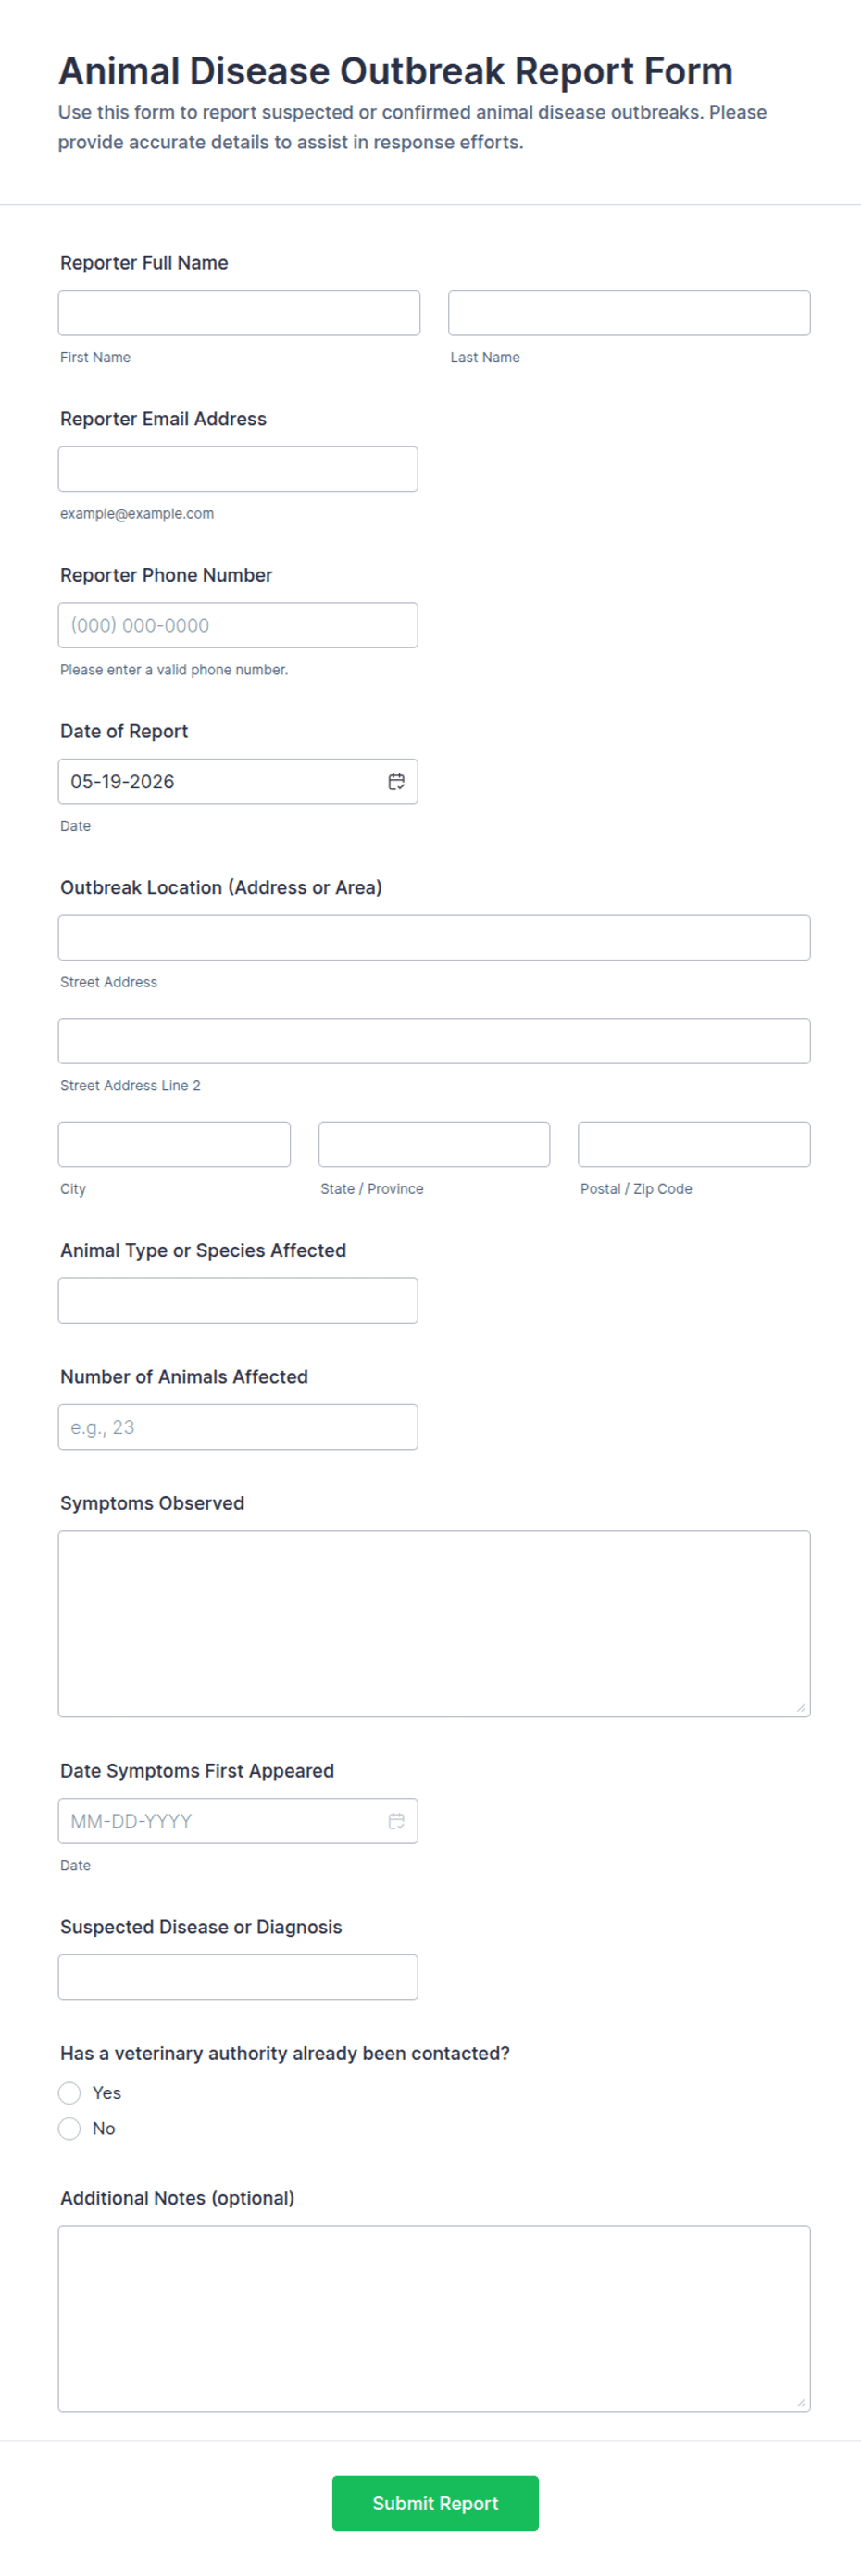
Task: Click the Additional Notes resize handle corner
Action: [x=801, y=2402]
